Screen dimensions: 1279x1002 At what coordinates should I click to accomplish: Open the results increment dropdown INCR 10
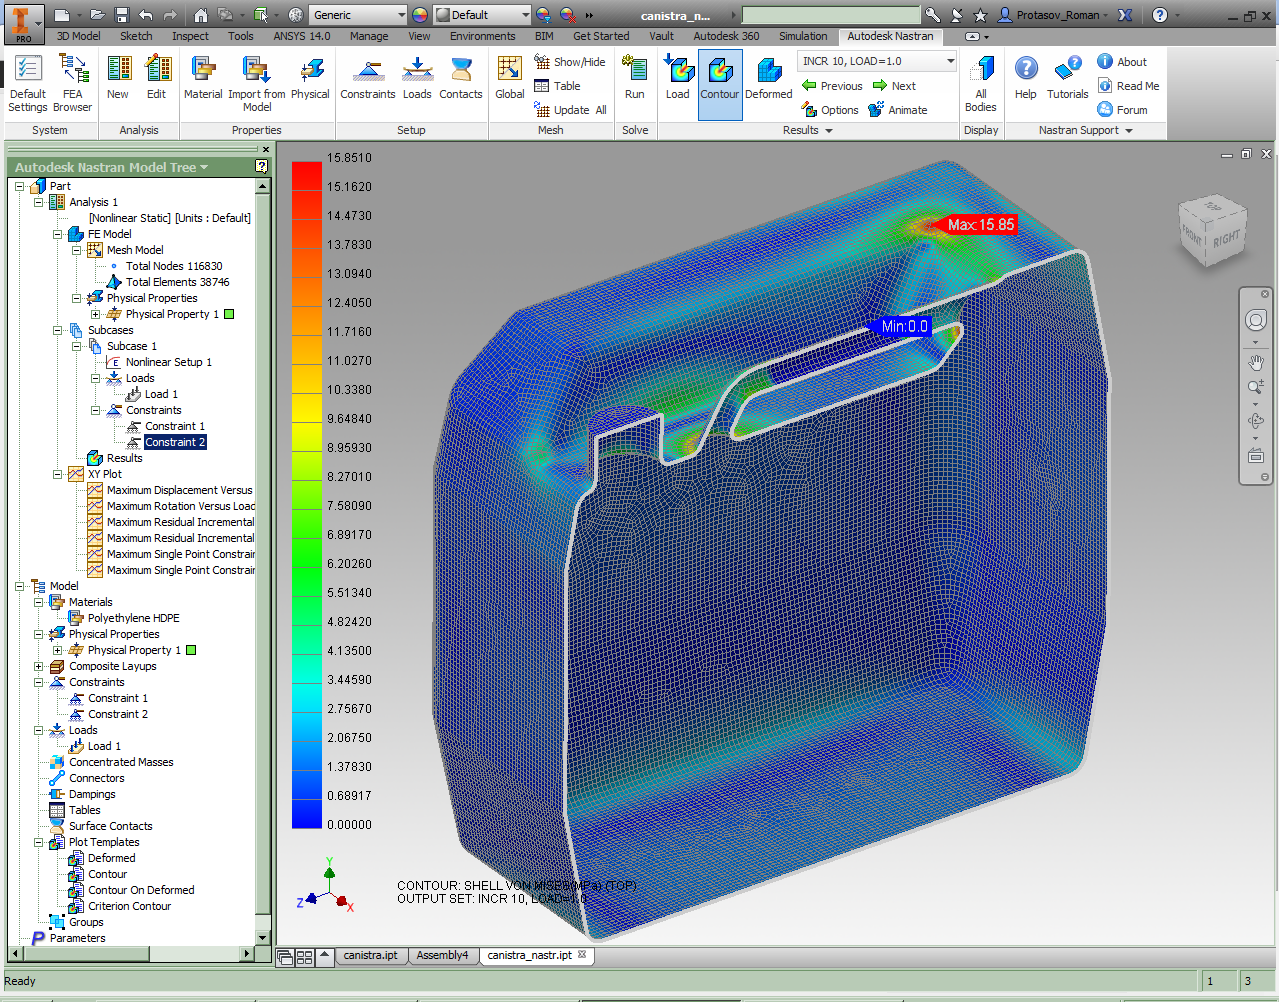[877, 61]
